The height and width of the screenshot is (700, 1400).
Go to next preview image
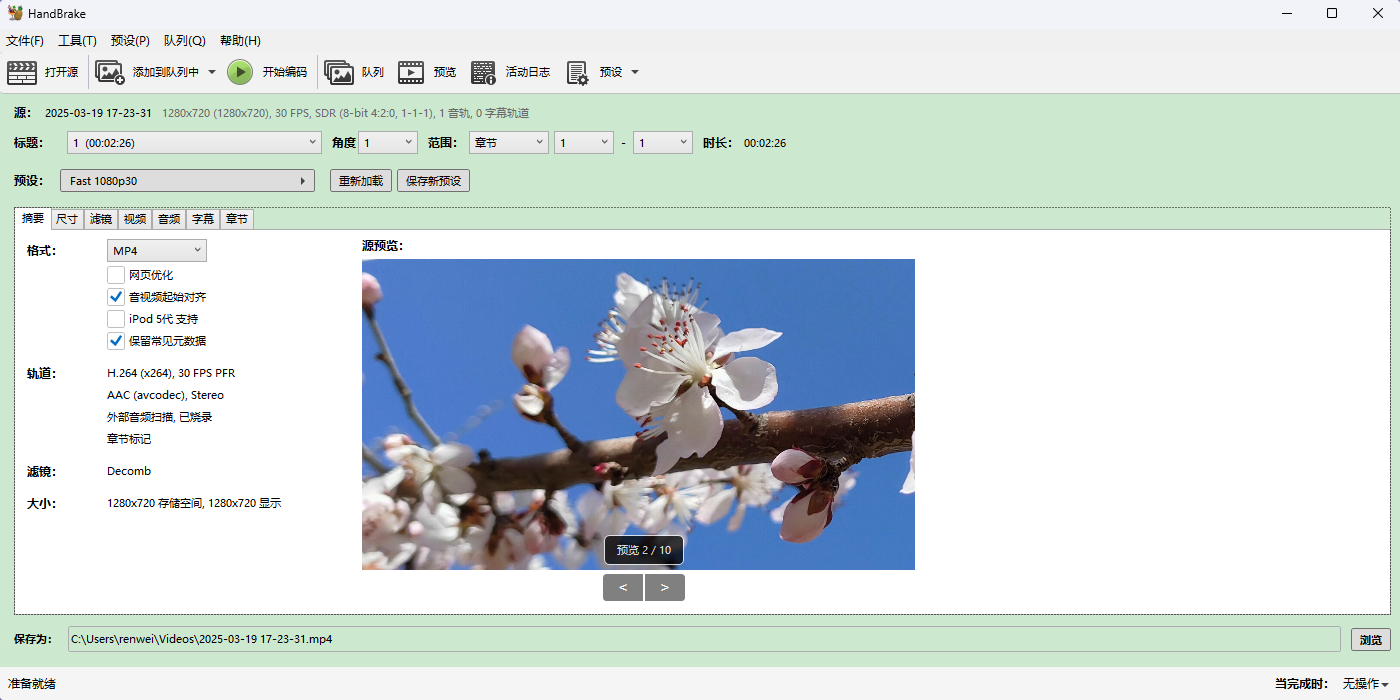coord(664,587)
